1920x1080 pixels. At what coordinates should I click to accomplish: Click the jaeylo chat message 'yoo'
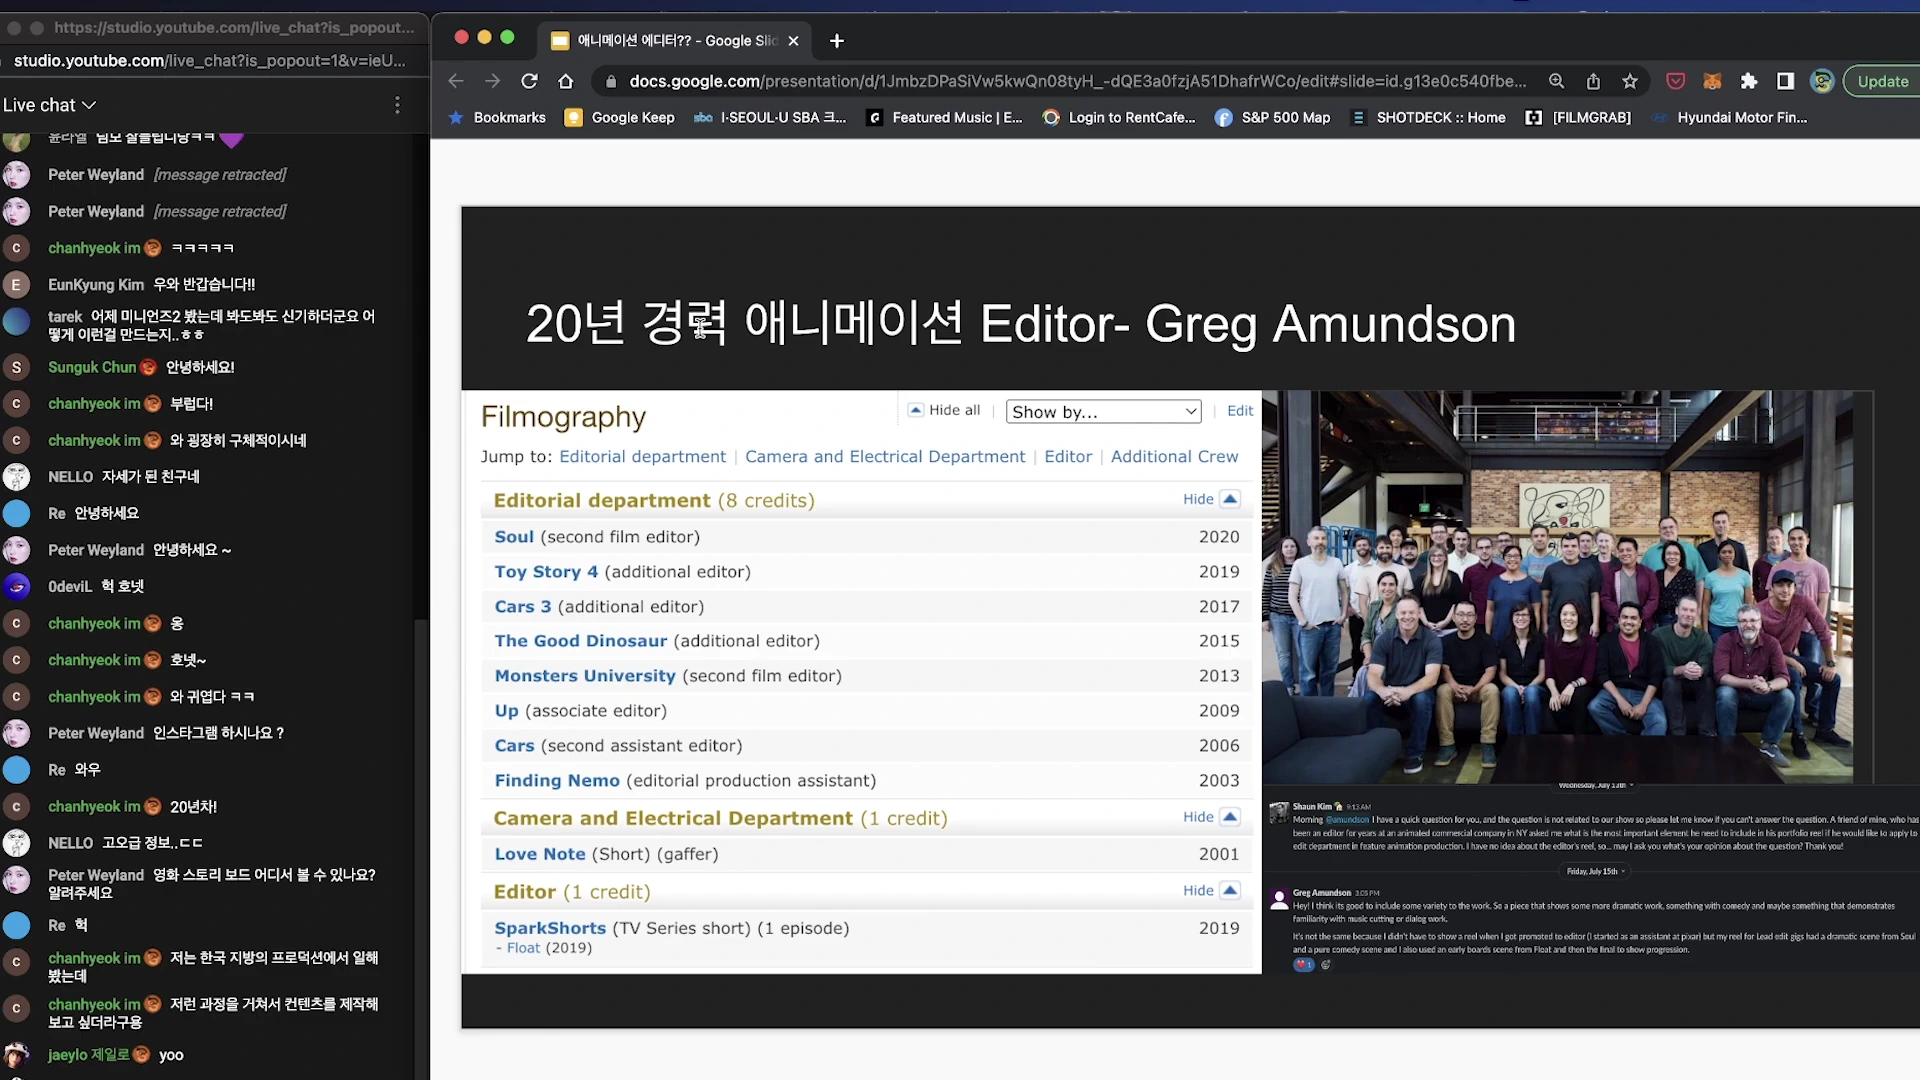pos(171,1054)
